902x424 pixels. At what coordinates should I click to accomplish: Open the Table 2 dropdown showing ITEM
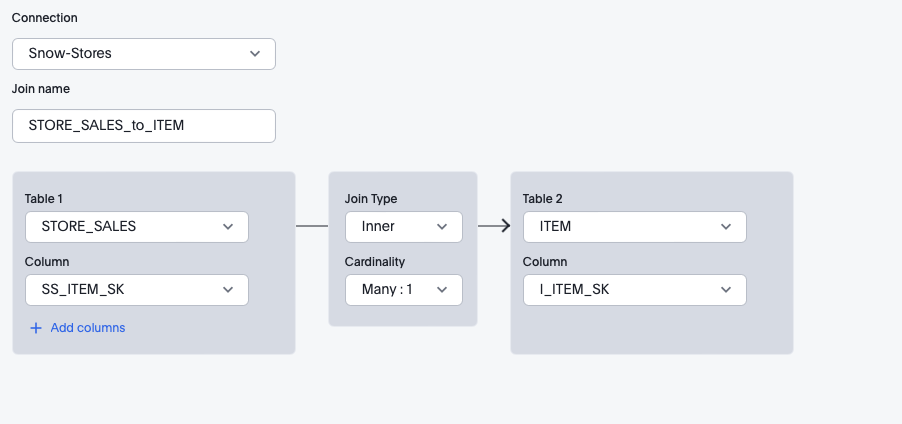pyautogui.click(x=634, y=227)
